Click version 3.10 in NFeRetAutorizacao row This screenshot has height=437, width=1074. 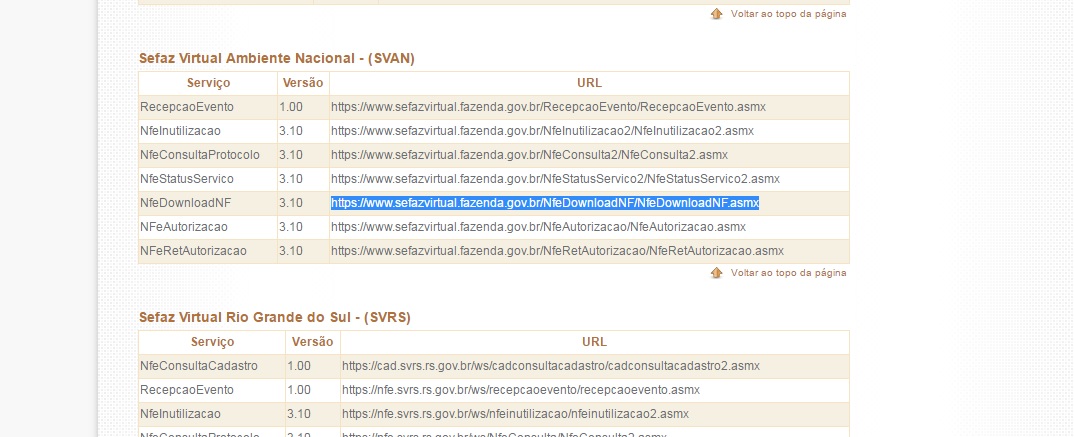[290, 251]
